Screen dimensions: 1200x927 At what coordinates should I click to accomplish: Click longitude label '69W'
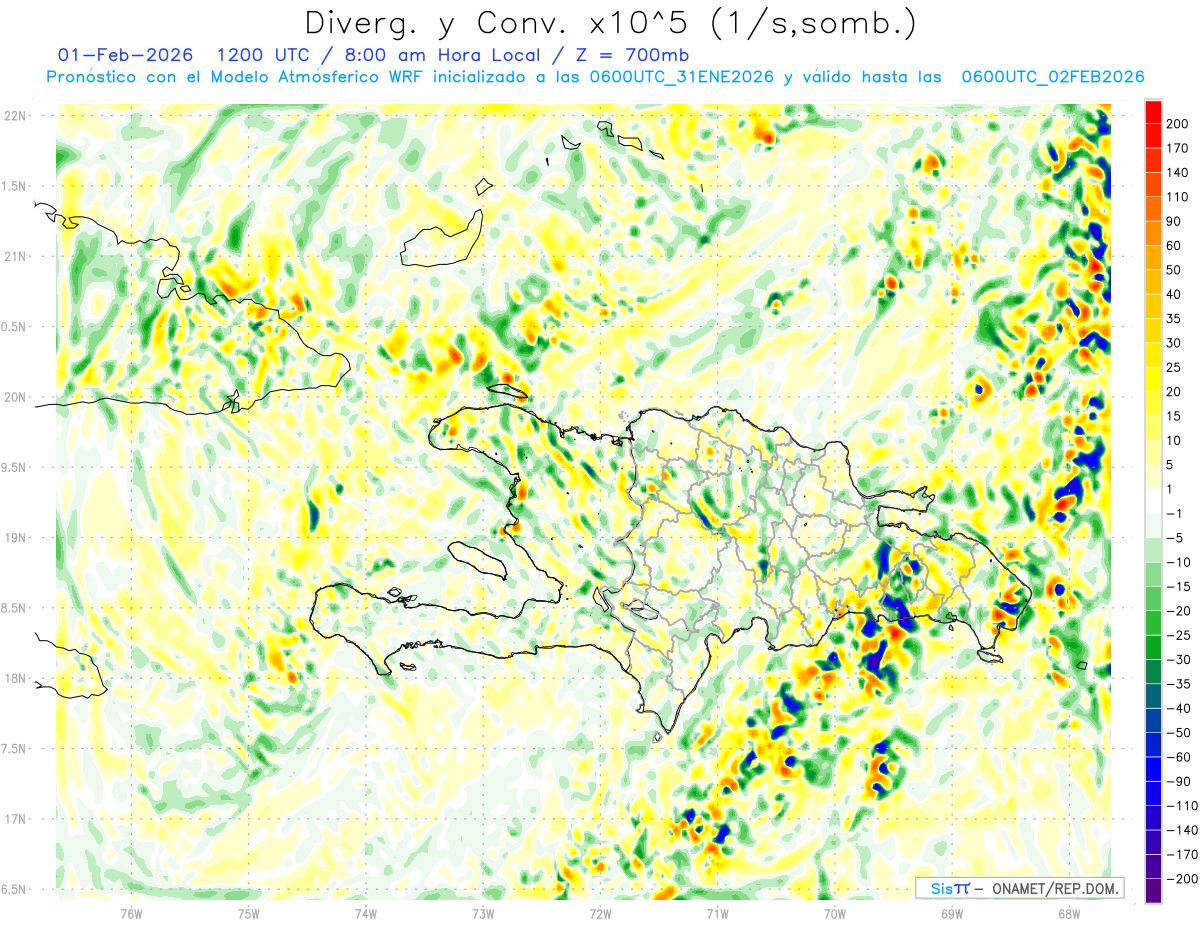coord(951,912)
